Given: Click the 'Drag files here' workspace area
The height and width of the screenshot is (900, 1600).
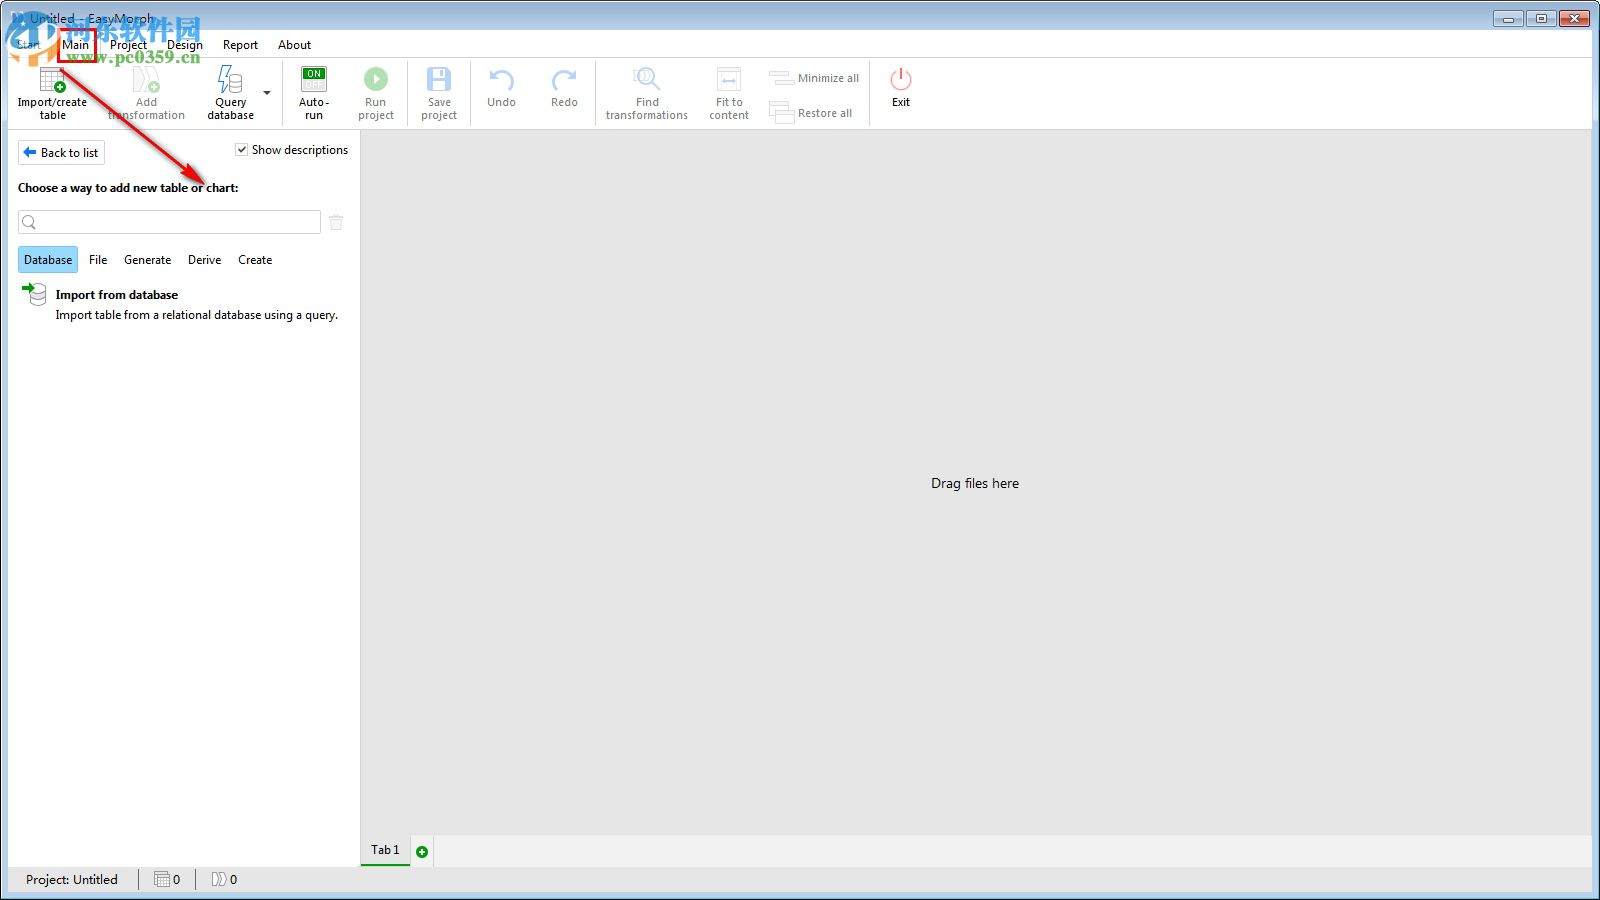Looking at the screenshot, I should (975, 483).
